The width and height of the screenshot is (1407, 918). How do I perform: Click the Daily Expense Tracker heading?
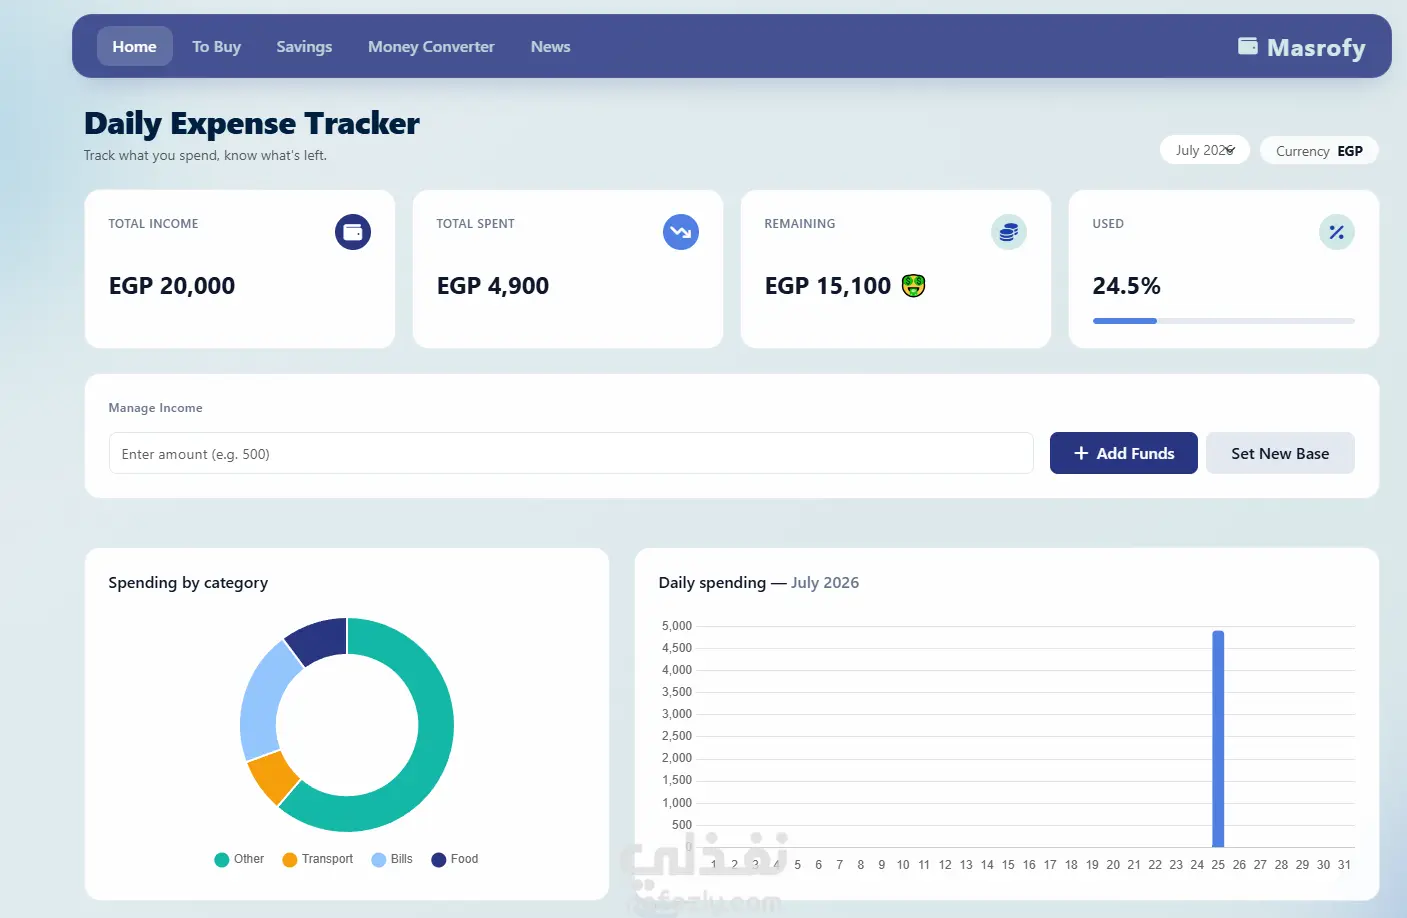(252, 123)
